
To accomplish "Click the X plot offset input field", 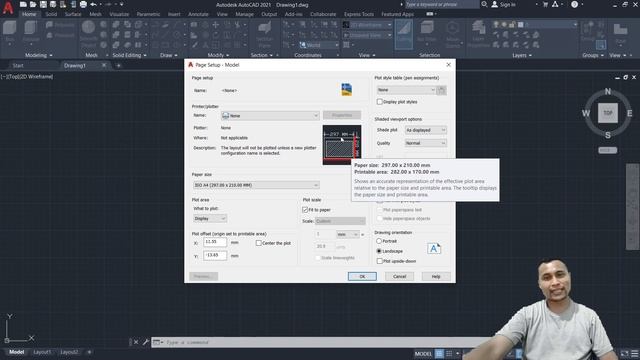I will pyautogui.click(x=215, y=242).
